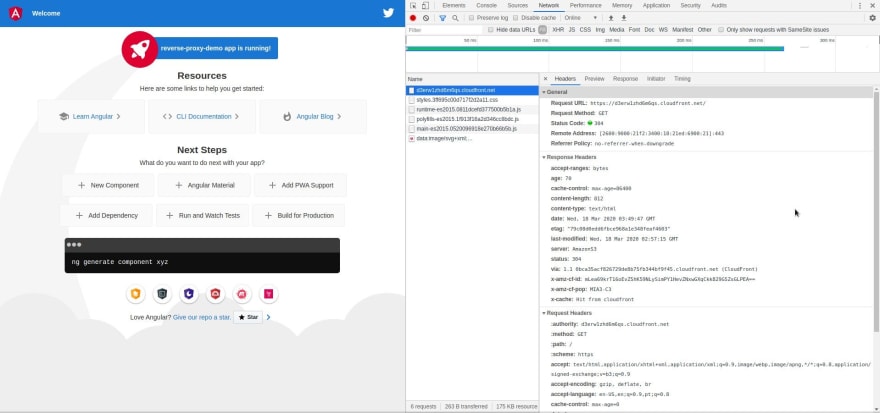Clear the network log
This screenshot has width=880, height=413.
click(426, 18)
